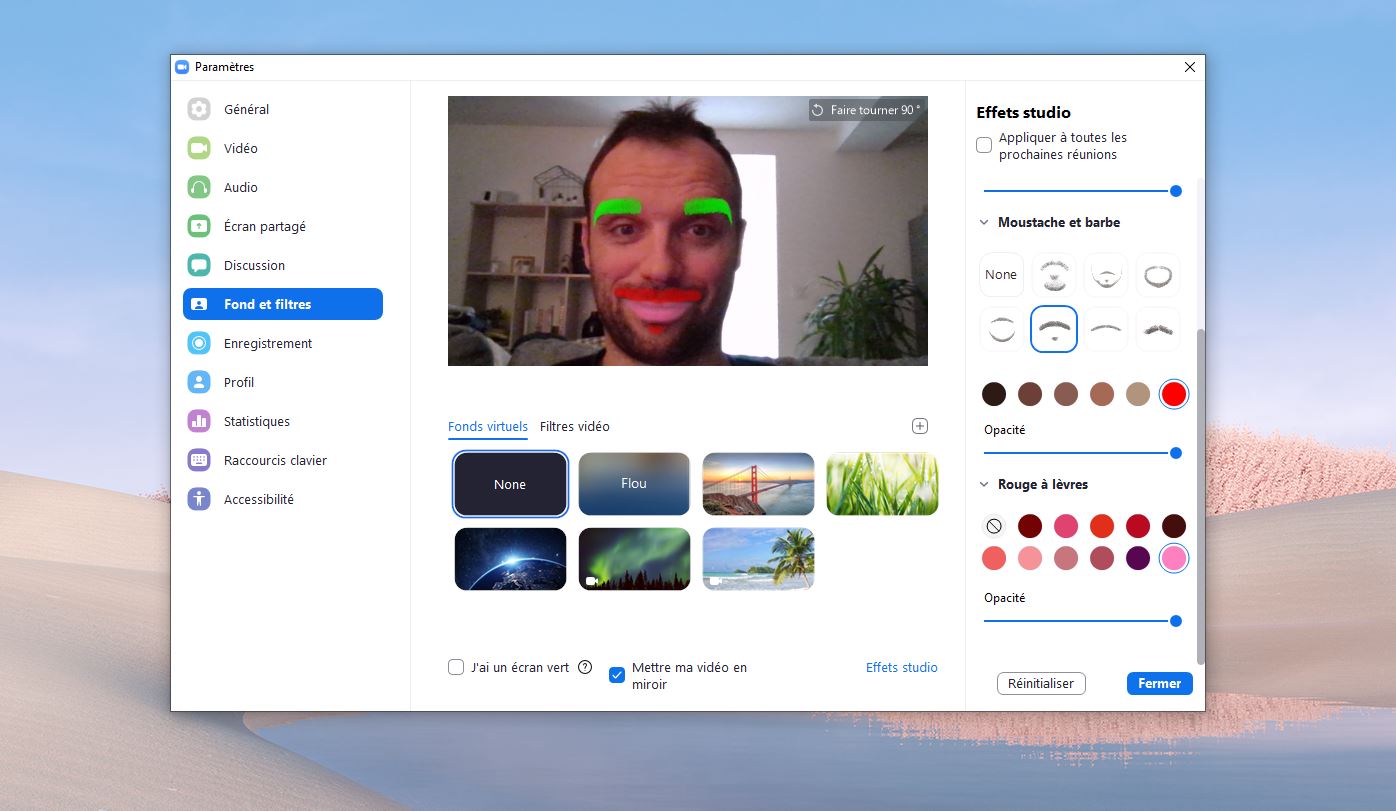Open Écran partagé sidebar icon
1396x811 pixels.
(x=199, y=226)
